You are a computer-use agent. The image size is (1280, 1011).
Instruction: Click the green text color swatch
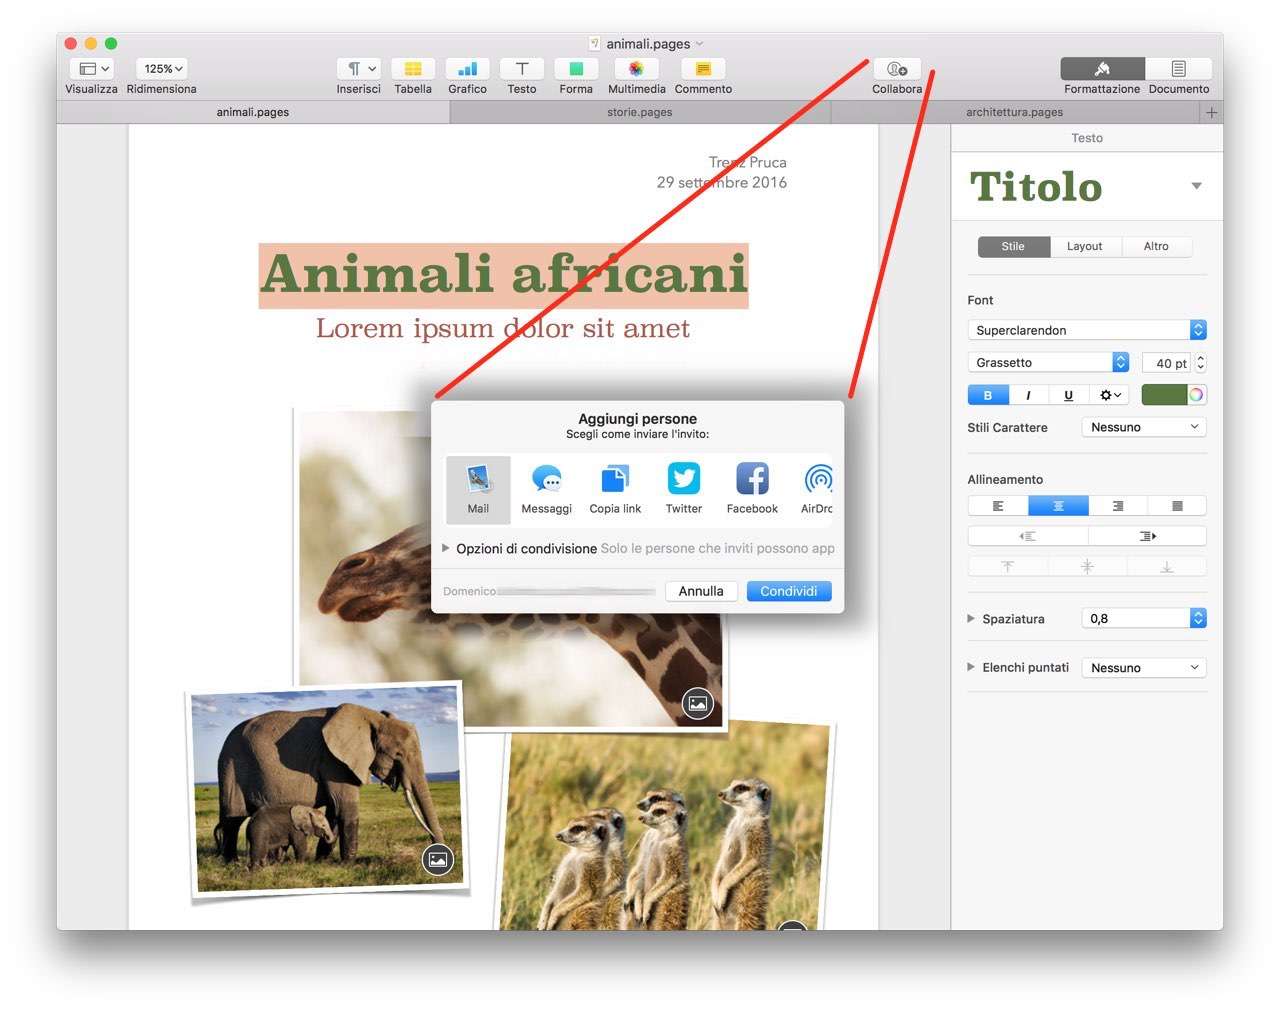pyautogui.click(x=1163, y=395)
